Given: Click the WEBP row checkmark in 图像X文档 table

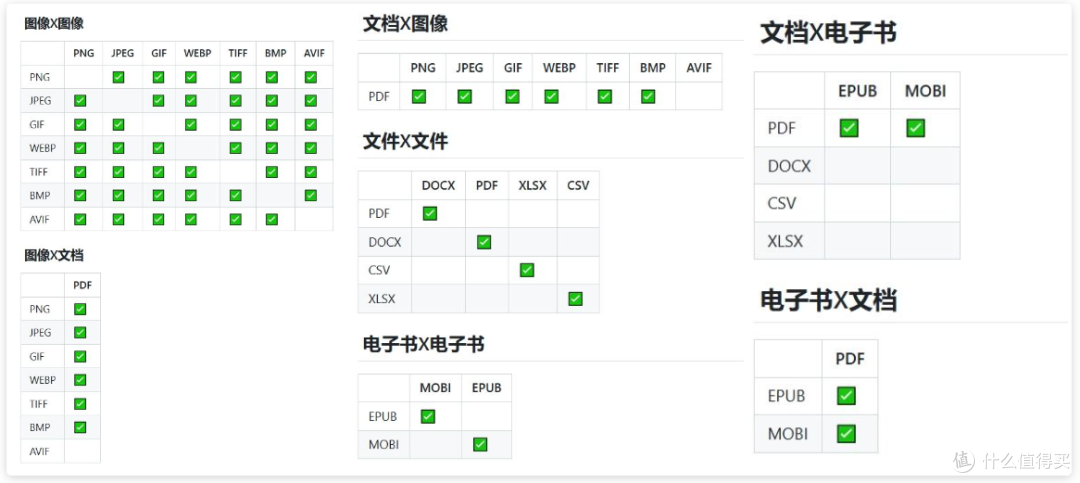Looking at the screenshot, I should 80,380.
